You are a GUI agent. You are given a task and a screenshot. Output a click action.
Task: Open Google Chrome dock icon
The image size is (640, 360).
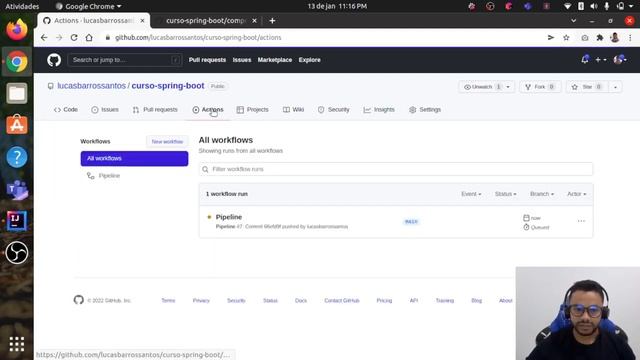(x=17, y=62)
